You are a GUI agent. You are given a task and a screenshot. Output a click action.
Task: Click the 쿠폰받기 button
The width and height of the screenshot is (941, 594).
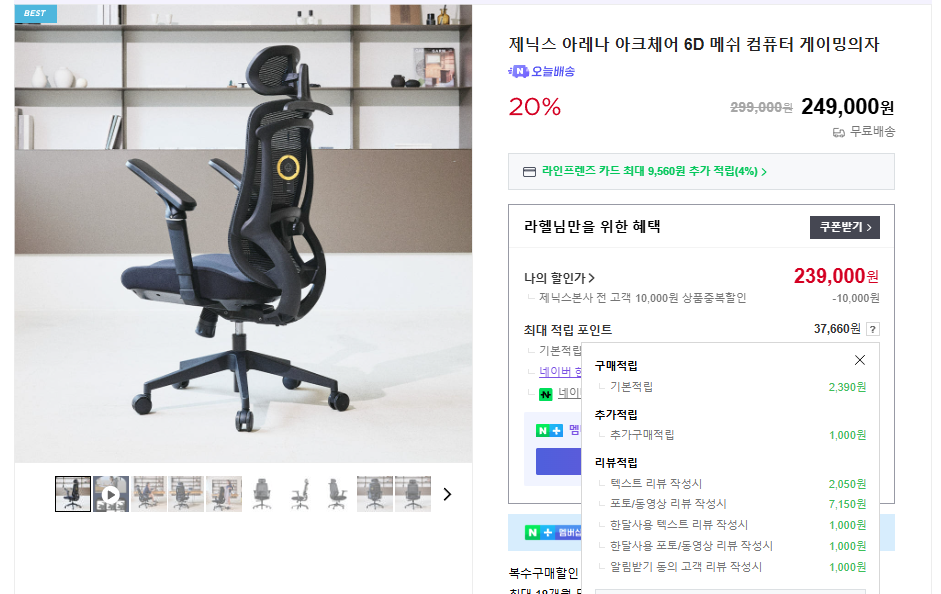pyautogui.click(x=844, y=227)
